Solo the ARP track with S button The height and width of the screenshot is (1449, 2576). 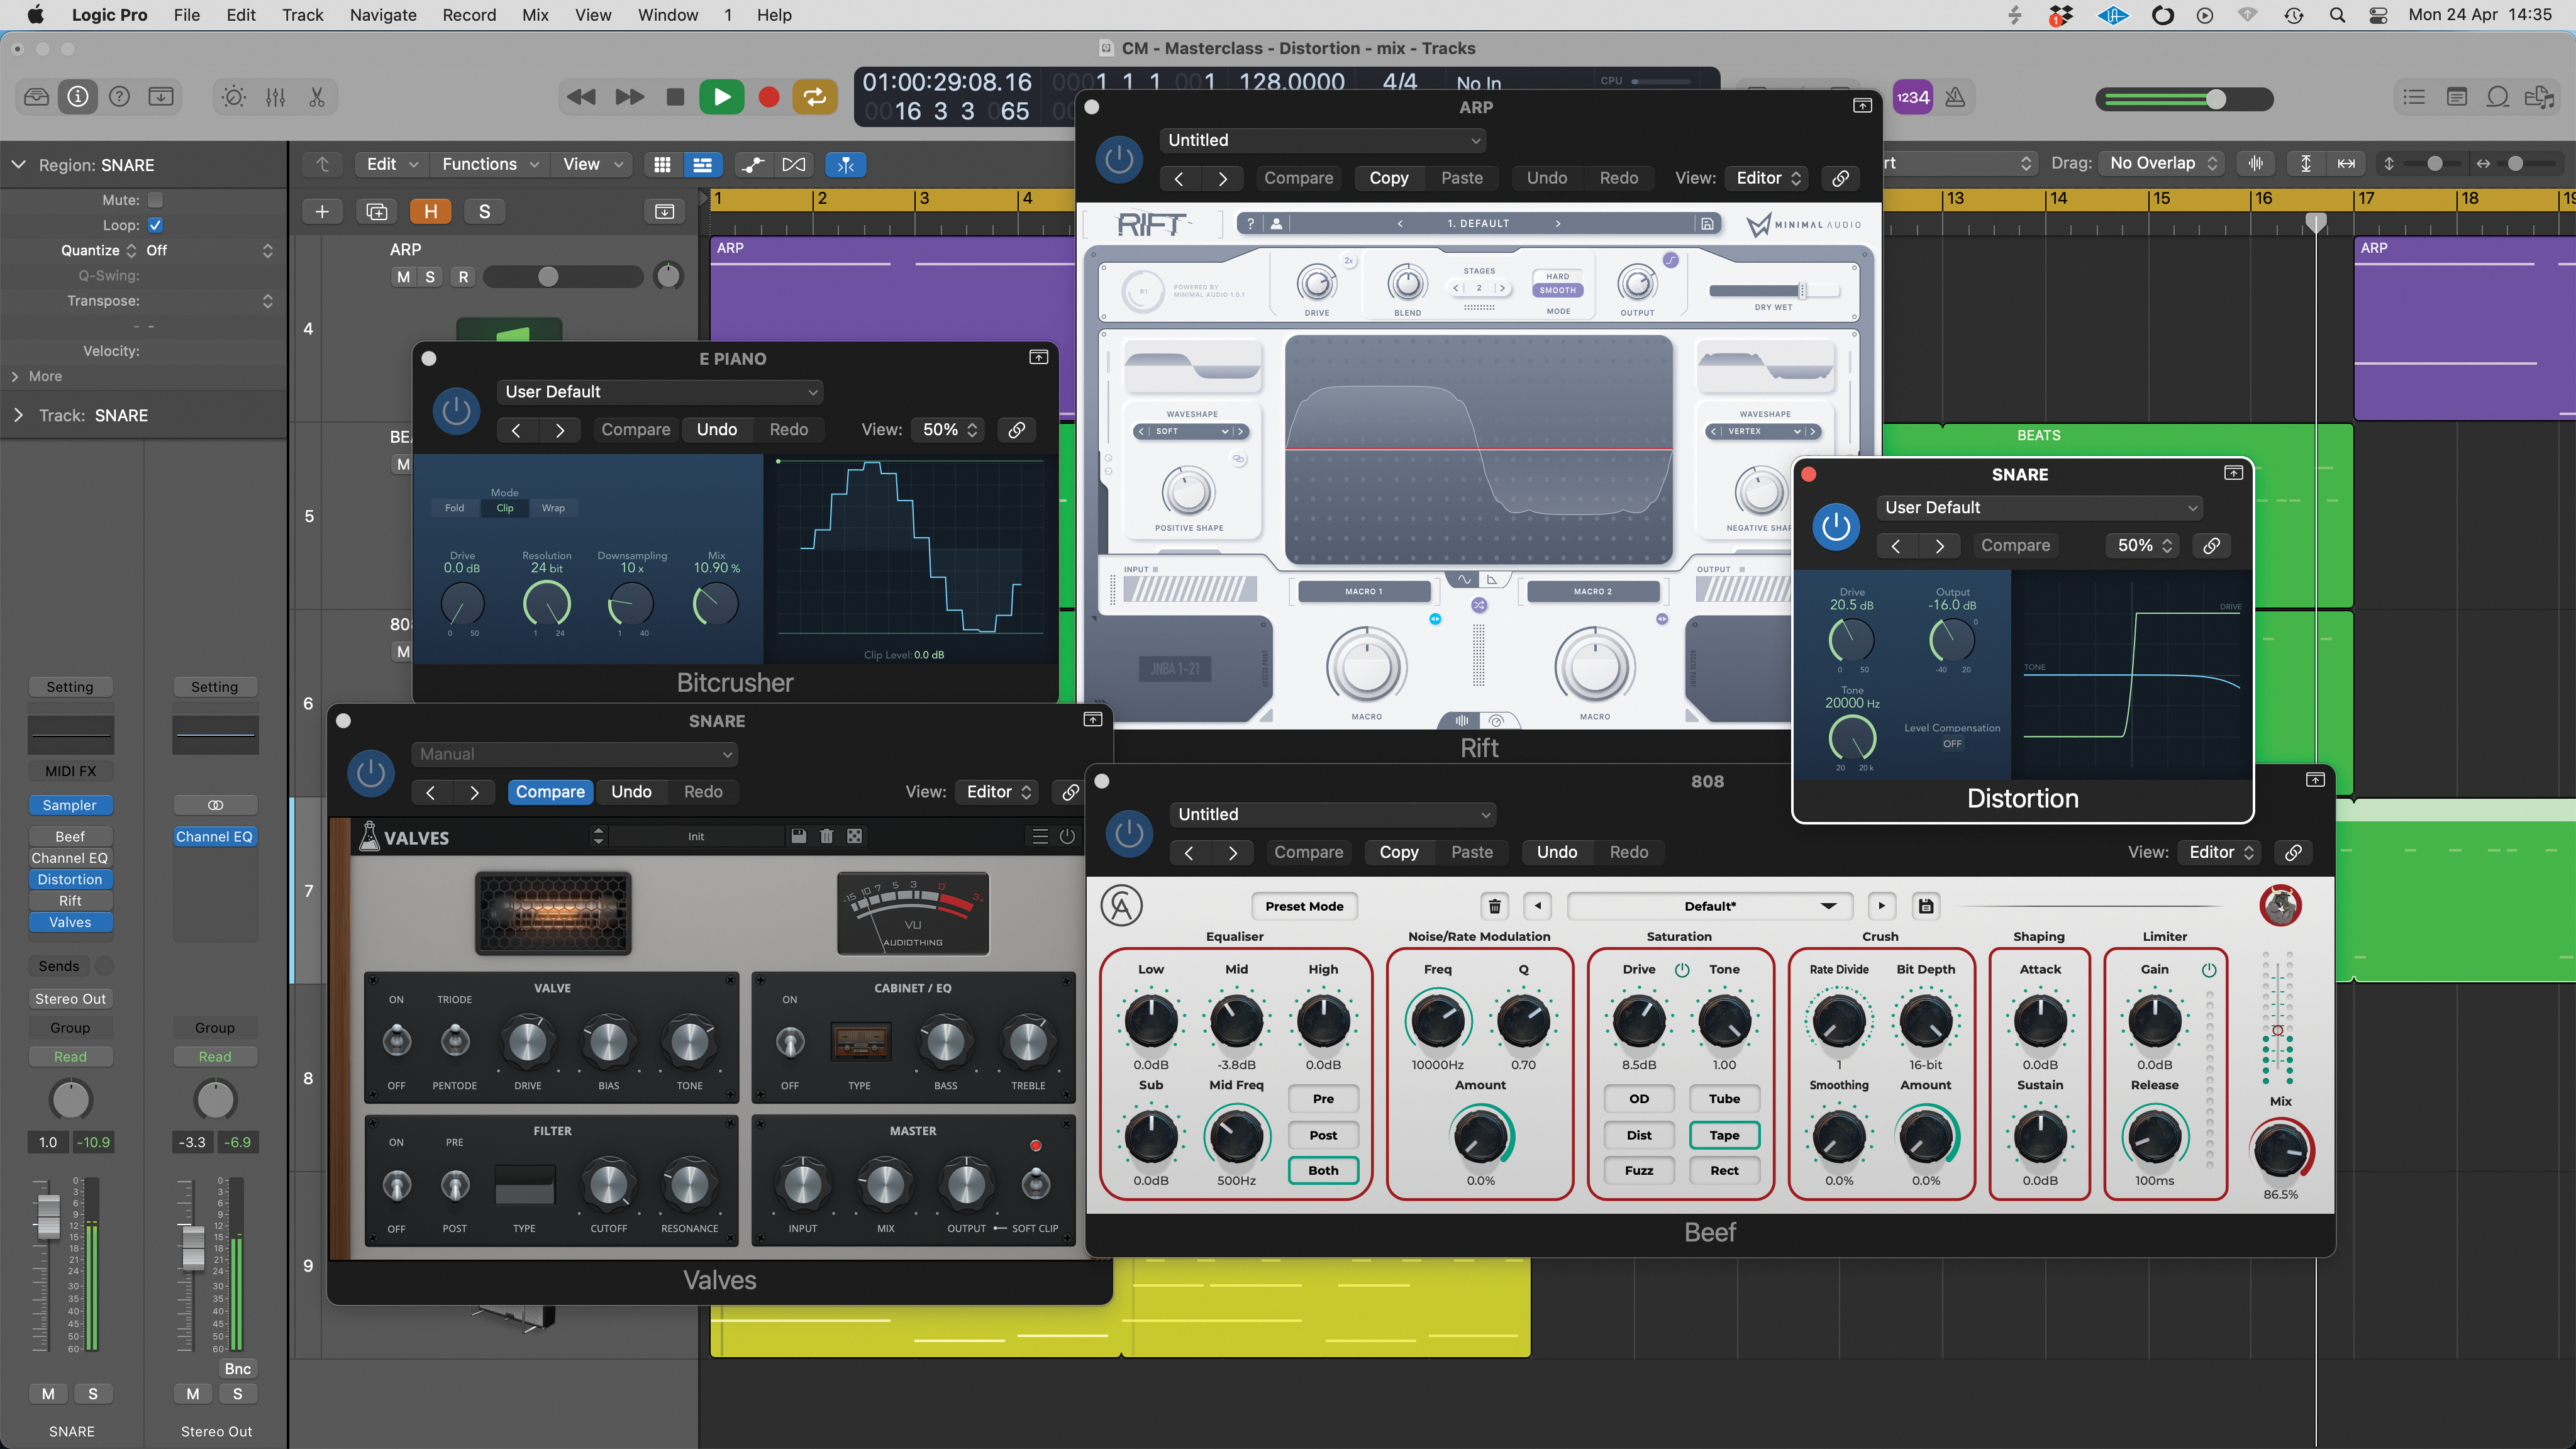430,277
